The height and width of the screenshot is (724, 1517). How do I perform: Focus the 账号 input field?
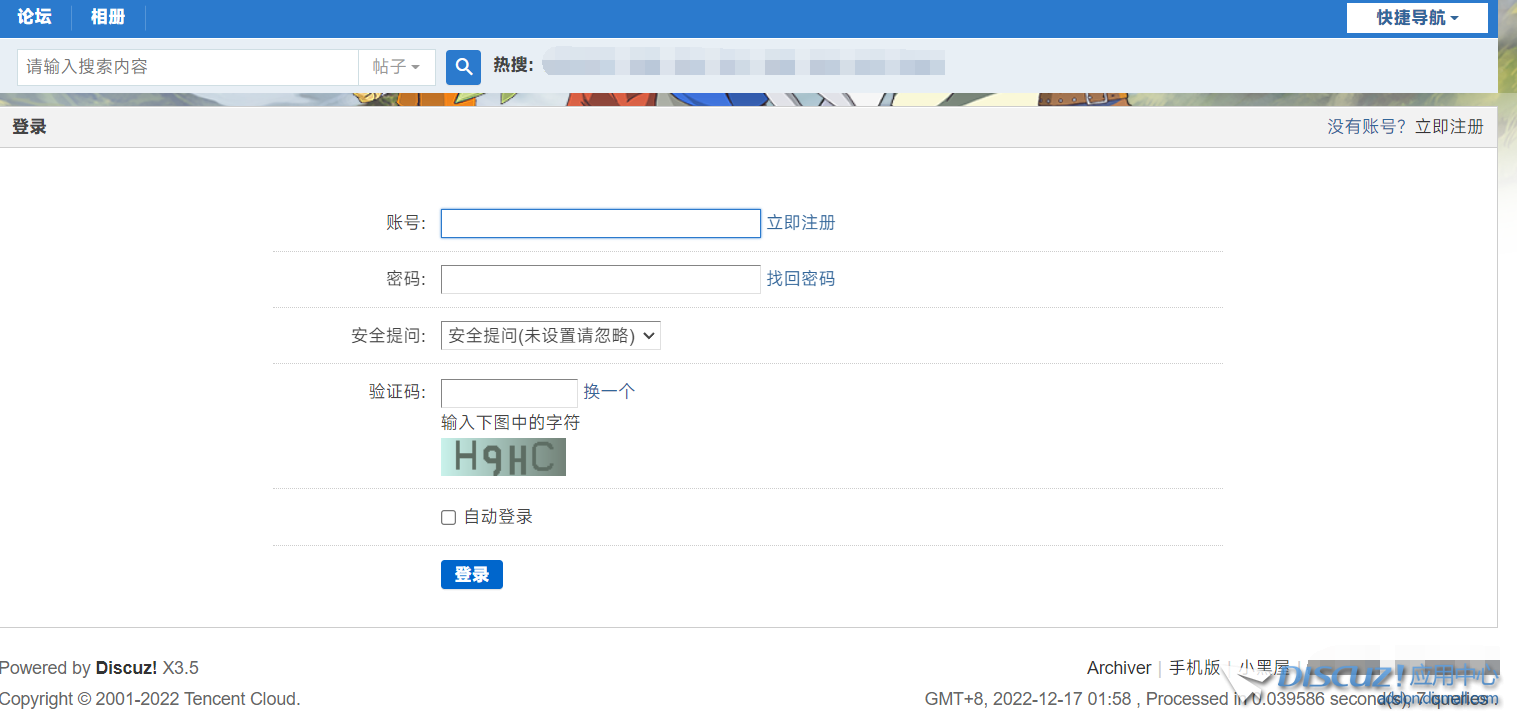(x=600, y=223)
